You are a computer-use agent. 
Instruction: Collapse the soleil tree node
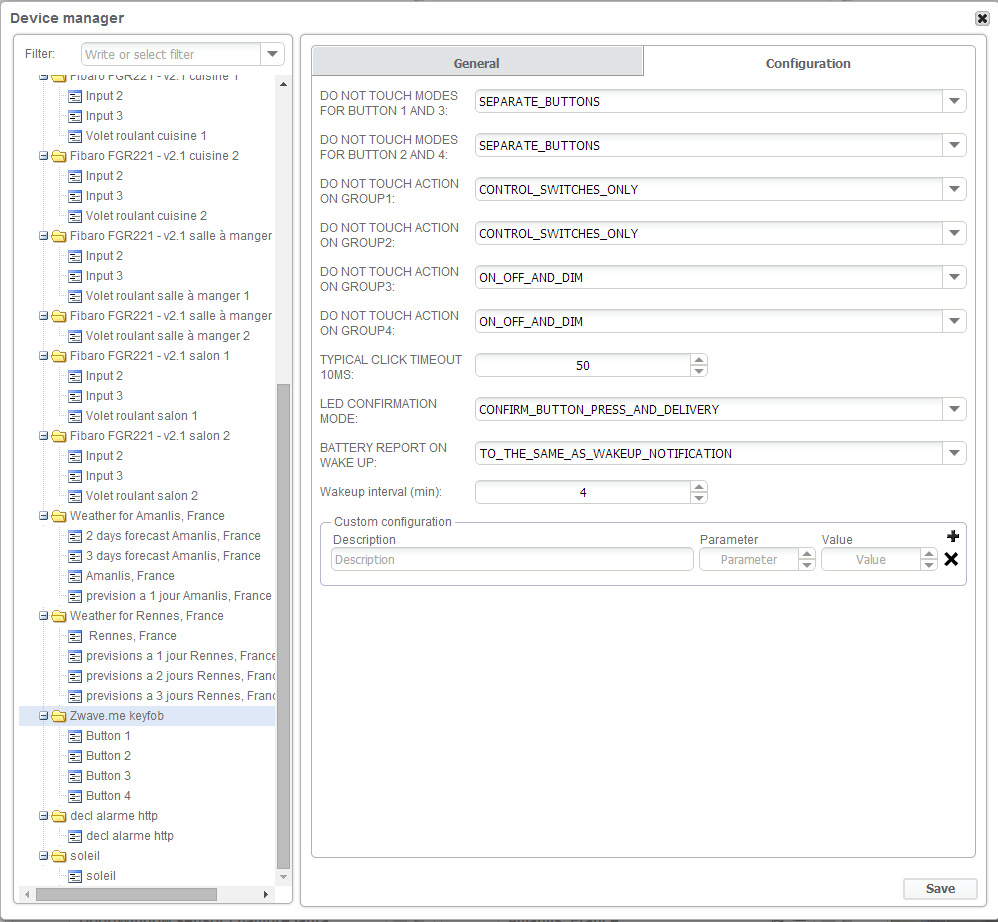point(43,856)
